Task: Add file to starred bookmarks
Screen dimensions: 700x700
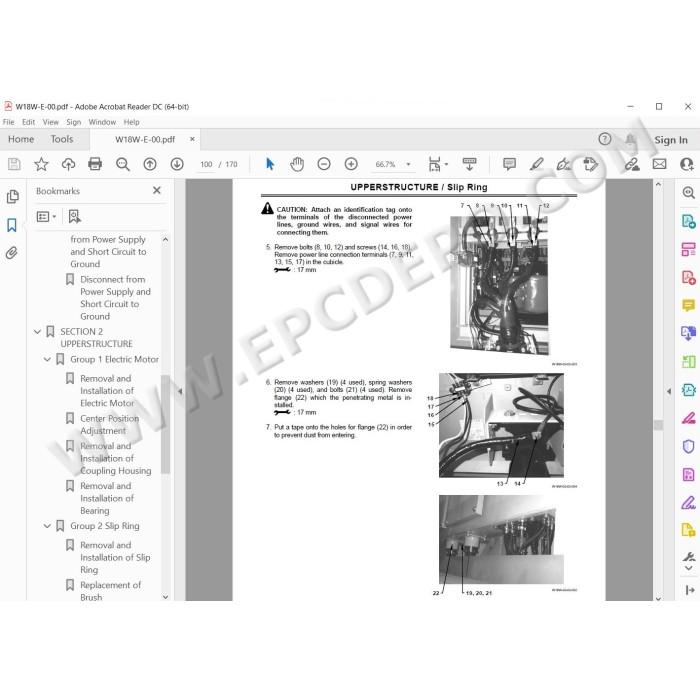Action: pyautogui.click(x=41, y=164)
